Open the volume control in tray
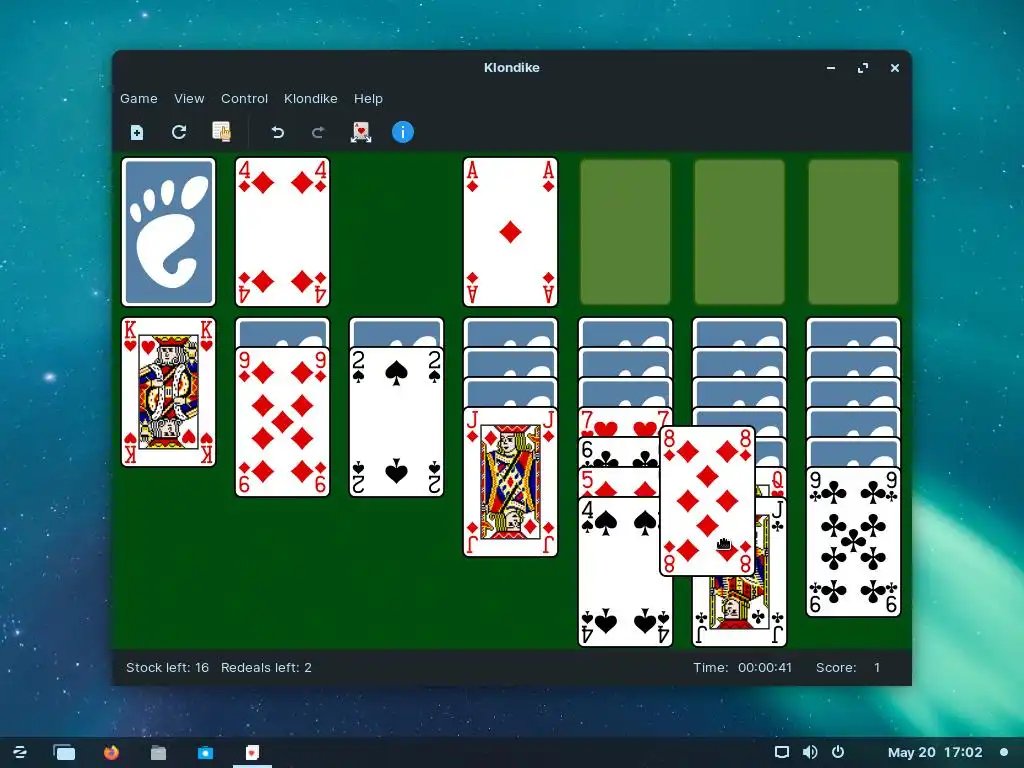The image size is (1024, 768). click(810, 752)
